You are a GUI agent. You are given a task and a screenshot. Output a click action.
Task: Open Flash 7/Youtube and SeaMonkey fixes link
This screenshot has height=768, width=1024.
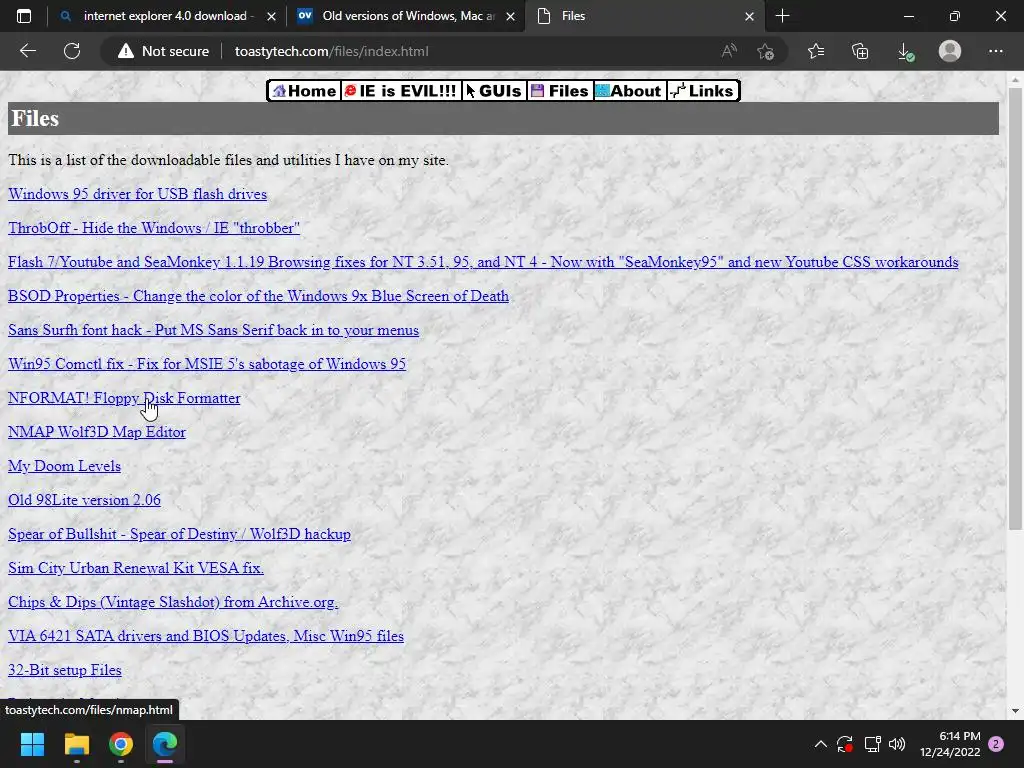point(483,262)
